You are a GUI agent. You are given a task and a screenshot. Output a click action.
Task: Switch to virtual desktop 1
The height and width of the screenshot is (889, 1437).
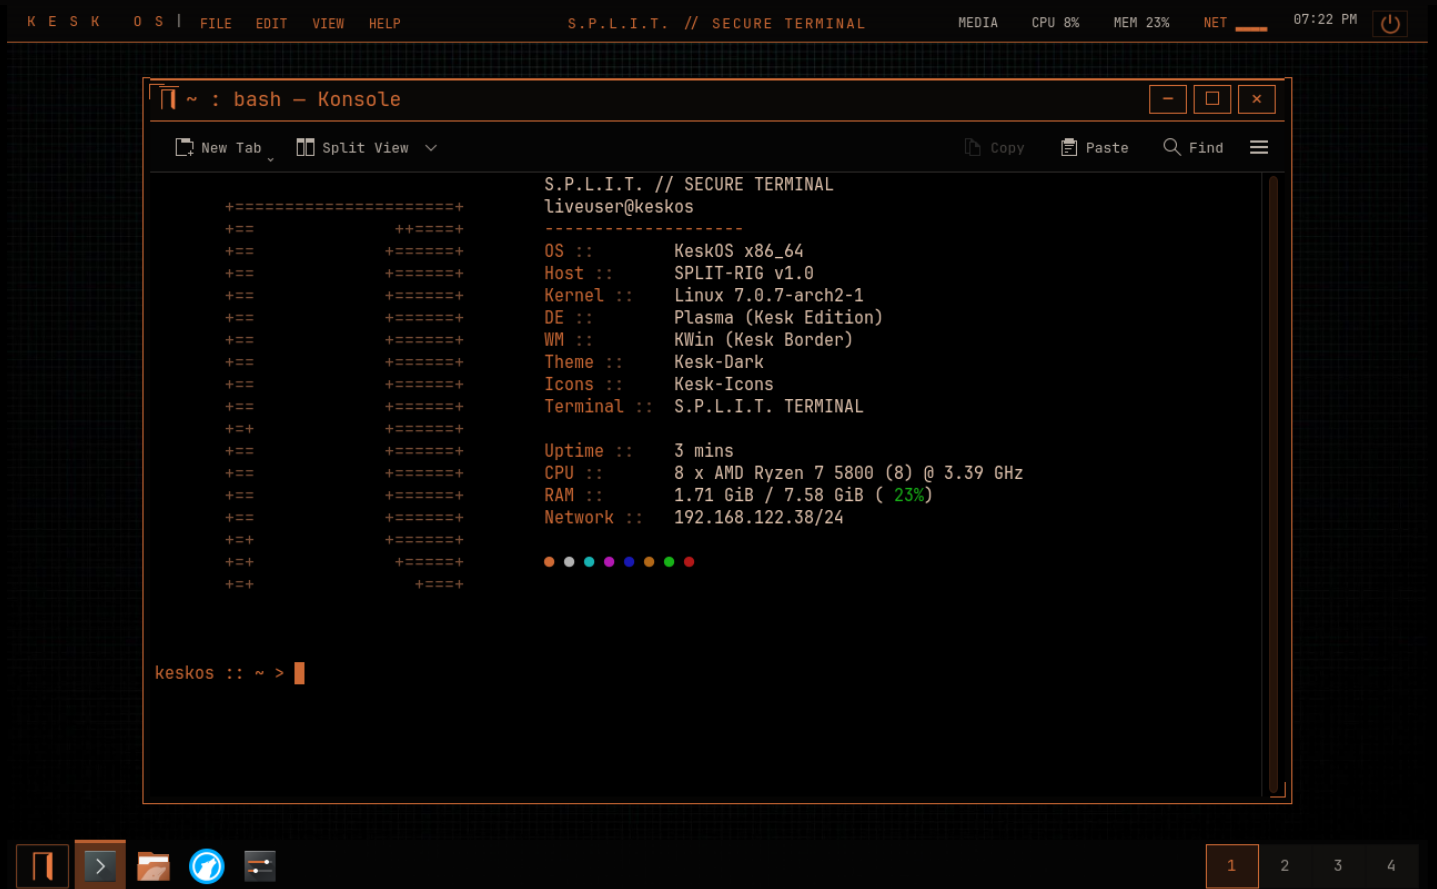pyautogui.click(x=1232, y=866)
